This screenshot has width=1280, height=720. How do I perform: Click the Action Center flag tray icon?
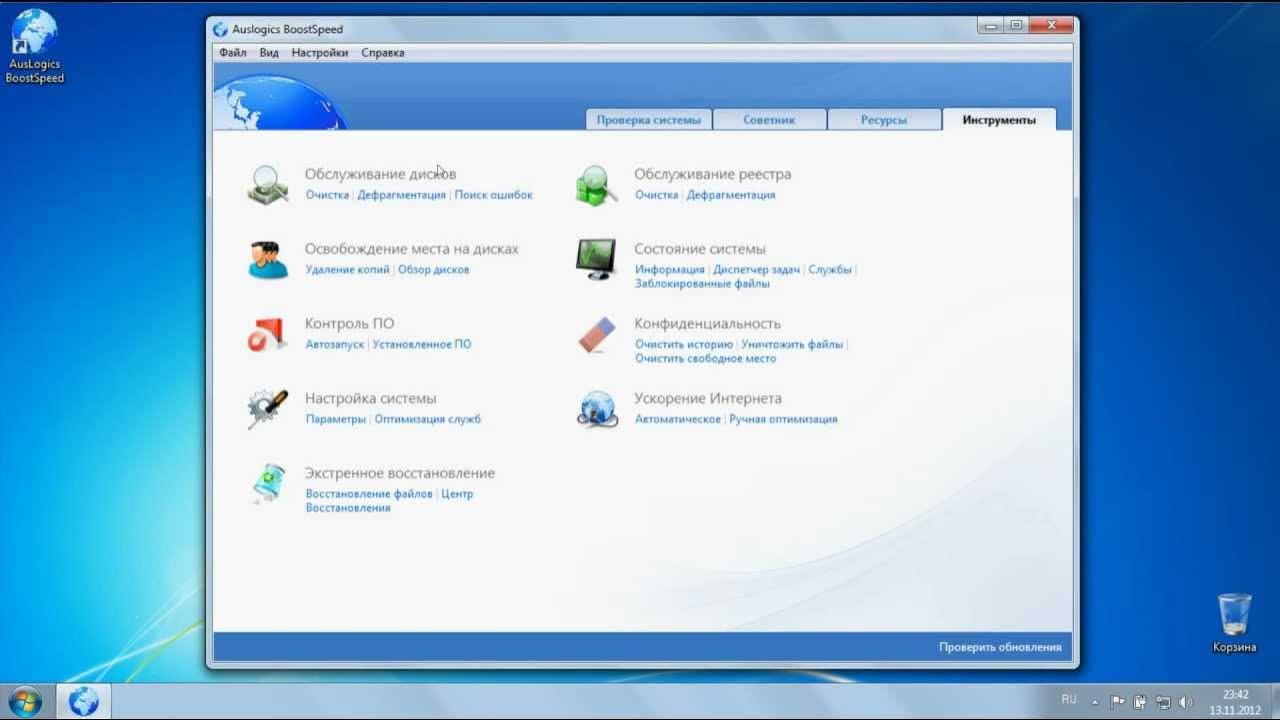pos(1118,702)
